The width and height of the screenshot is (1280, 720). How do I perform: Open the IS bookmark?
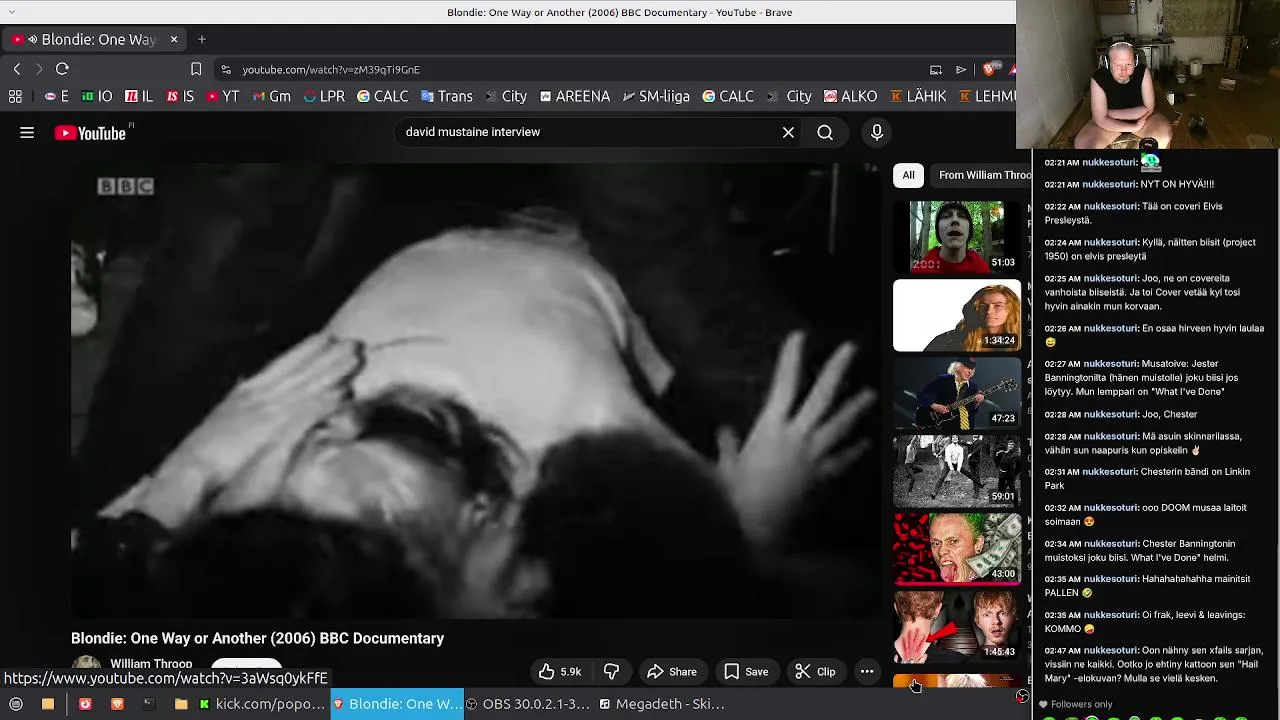coord(180,96)
